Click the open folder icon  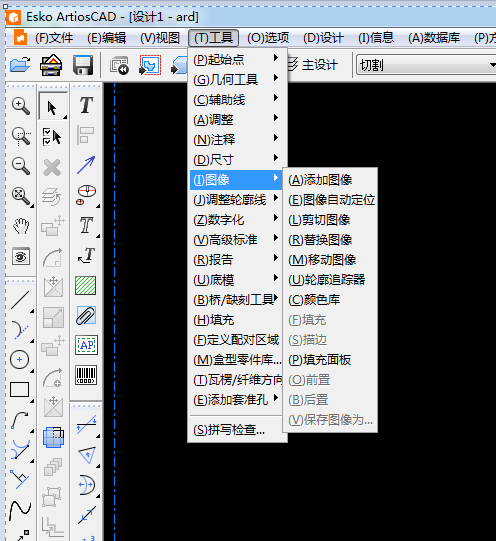20,65
